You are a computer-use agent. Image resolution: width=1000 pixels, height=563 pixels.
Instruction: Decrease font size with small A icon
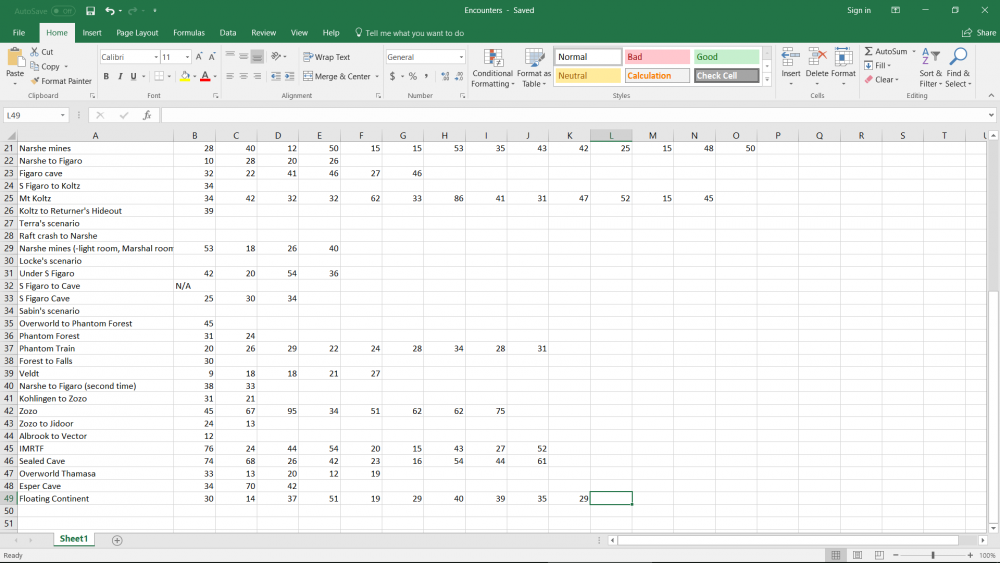pyautogui.click(x=212, y=57)
